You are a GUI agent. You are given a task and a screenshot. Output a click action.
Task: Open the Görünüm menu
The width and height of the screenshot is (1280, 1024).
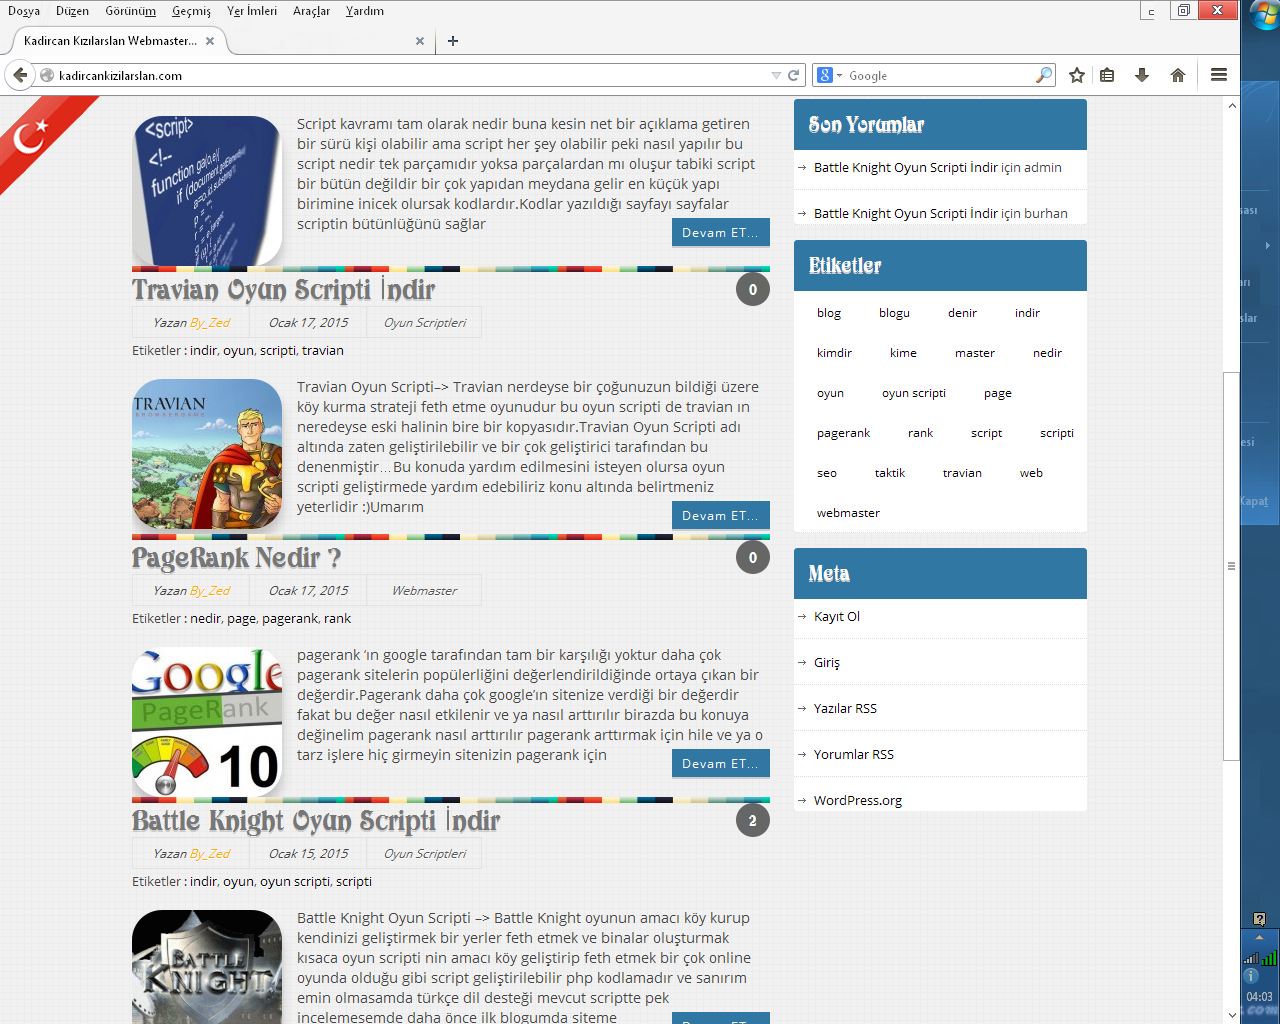pyautogui.click(x=130, y=11)
